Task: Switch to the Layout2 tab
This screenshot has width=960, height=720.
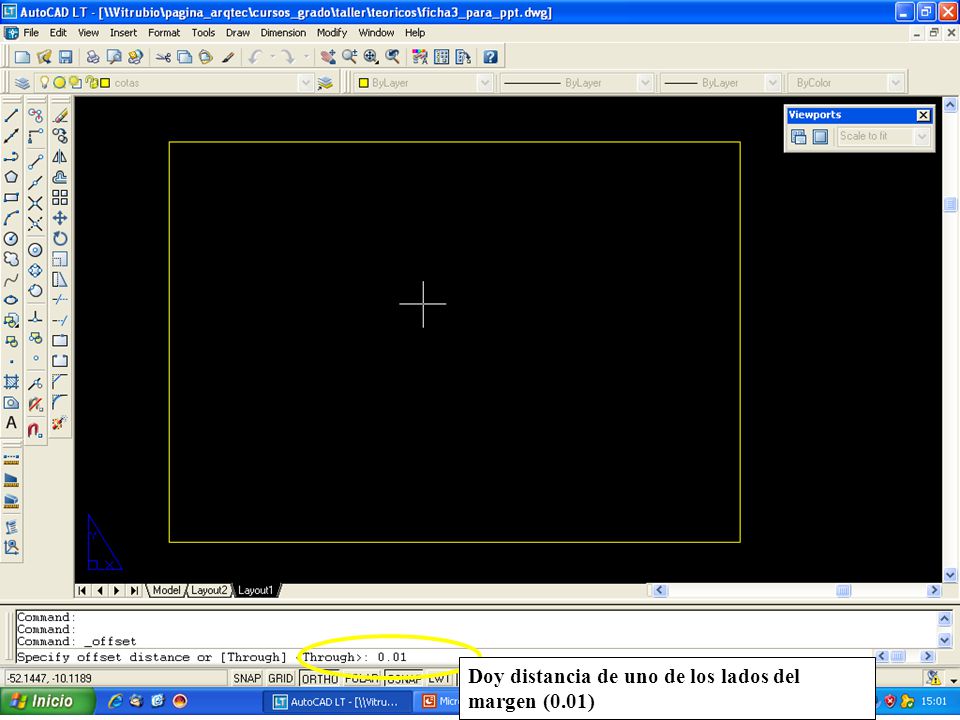Action: [x=209, y=590]
